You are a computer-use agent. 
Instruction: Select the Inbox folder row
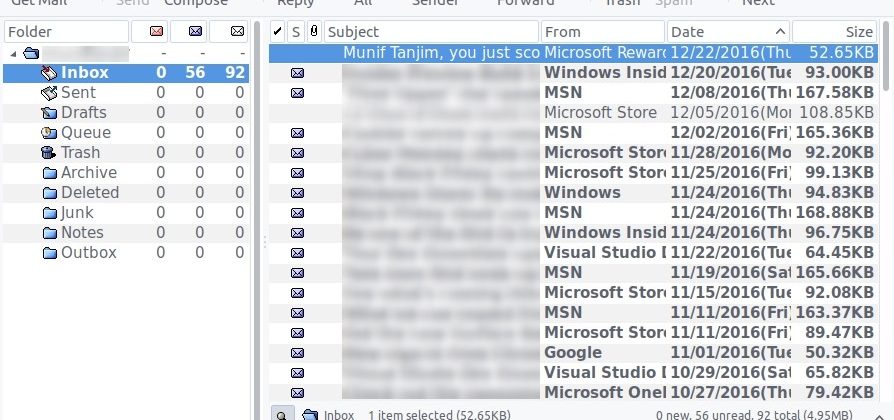point(126,73)
